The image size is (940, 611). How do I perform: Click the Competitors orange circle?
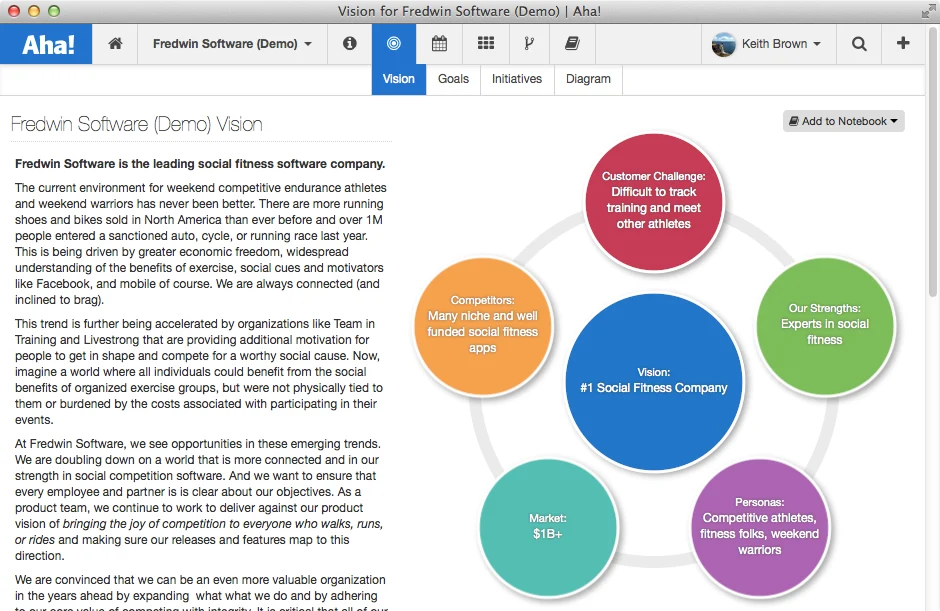(483, 326)
